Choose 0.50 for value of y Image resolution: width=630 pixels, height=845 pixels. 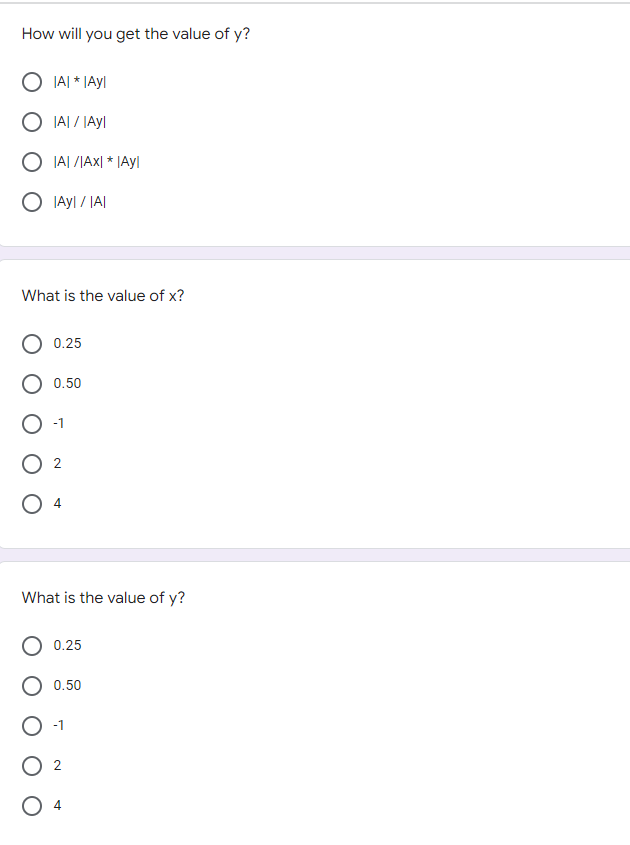[x=32, y=686]
